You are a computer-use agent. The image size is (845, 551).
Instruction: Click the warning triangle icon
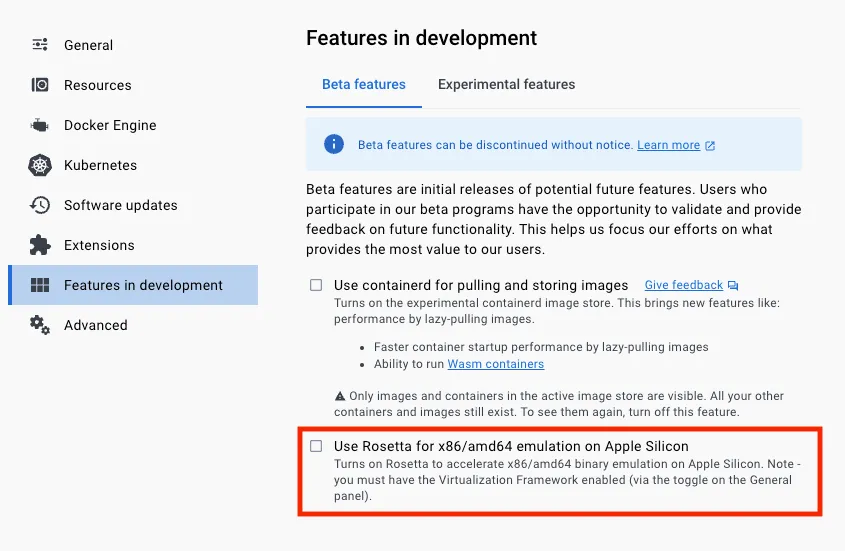pyautogui.click(x=340, y=396)
